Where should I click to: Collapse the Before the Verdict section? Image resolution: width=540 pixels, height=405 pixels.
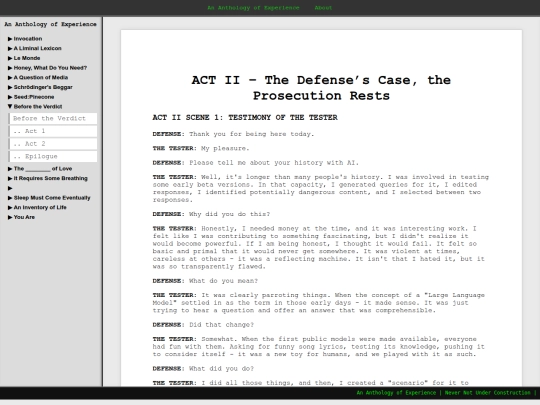[35, 106]
